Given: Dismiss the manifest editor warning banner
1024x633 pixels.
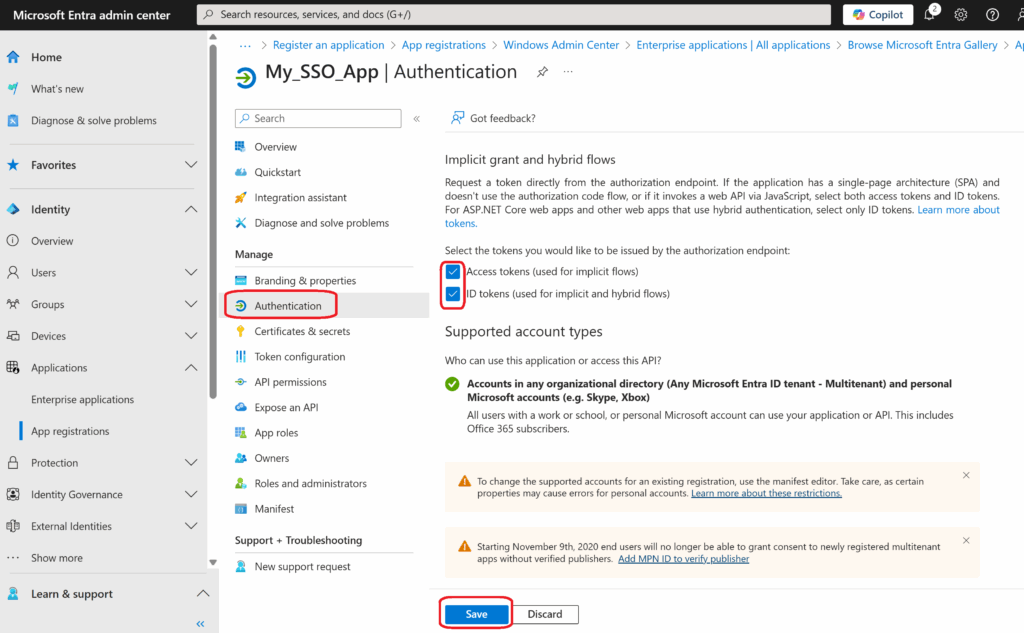Looking at the screenshot, I should pyautogui.click(x=966, y=476).
